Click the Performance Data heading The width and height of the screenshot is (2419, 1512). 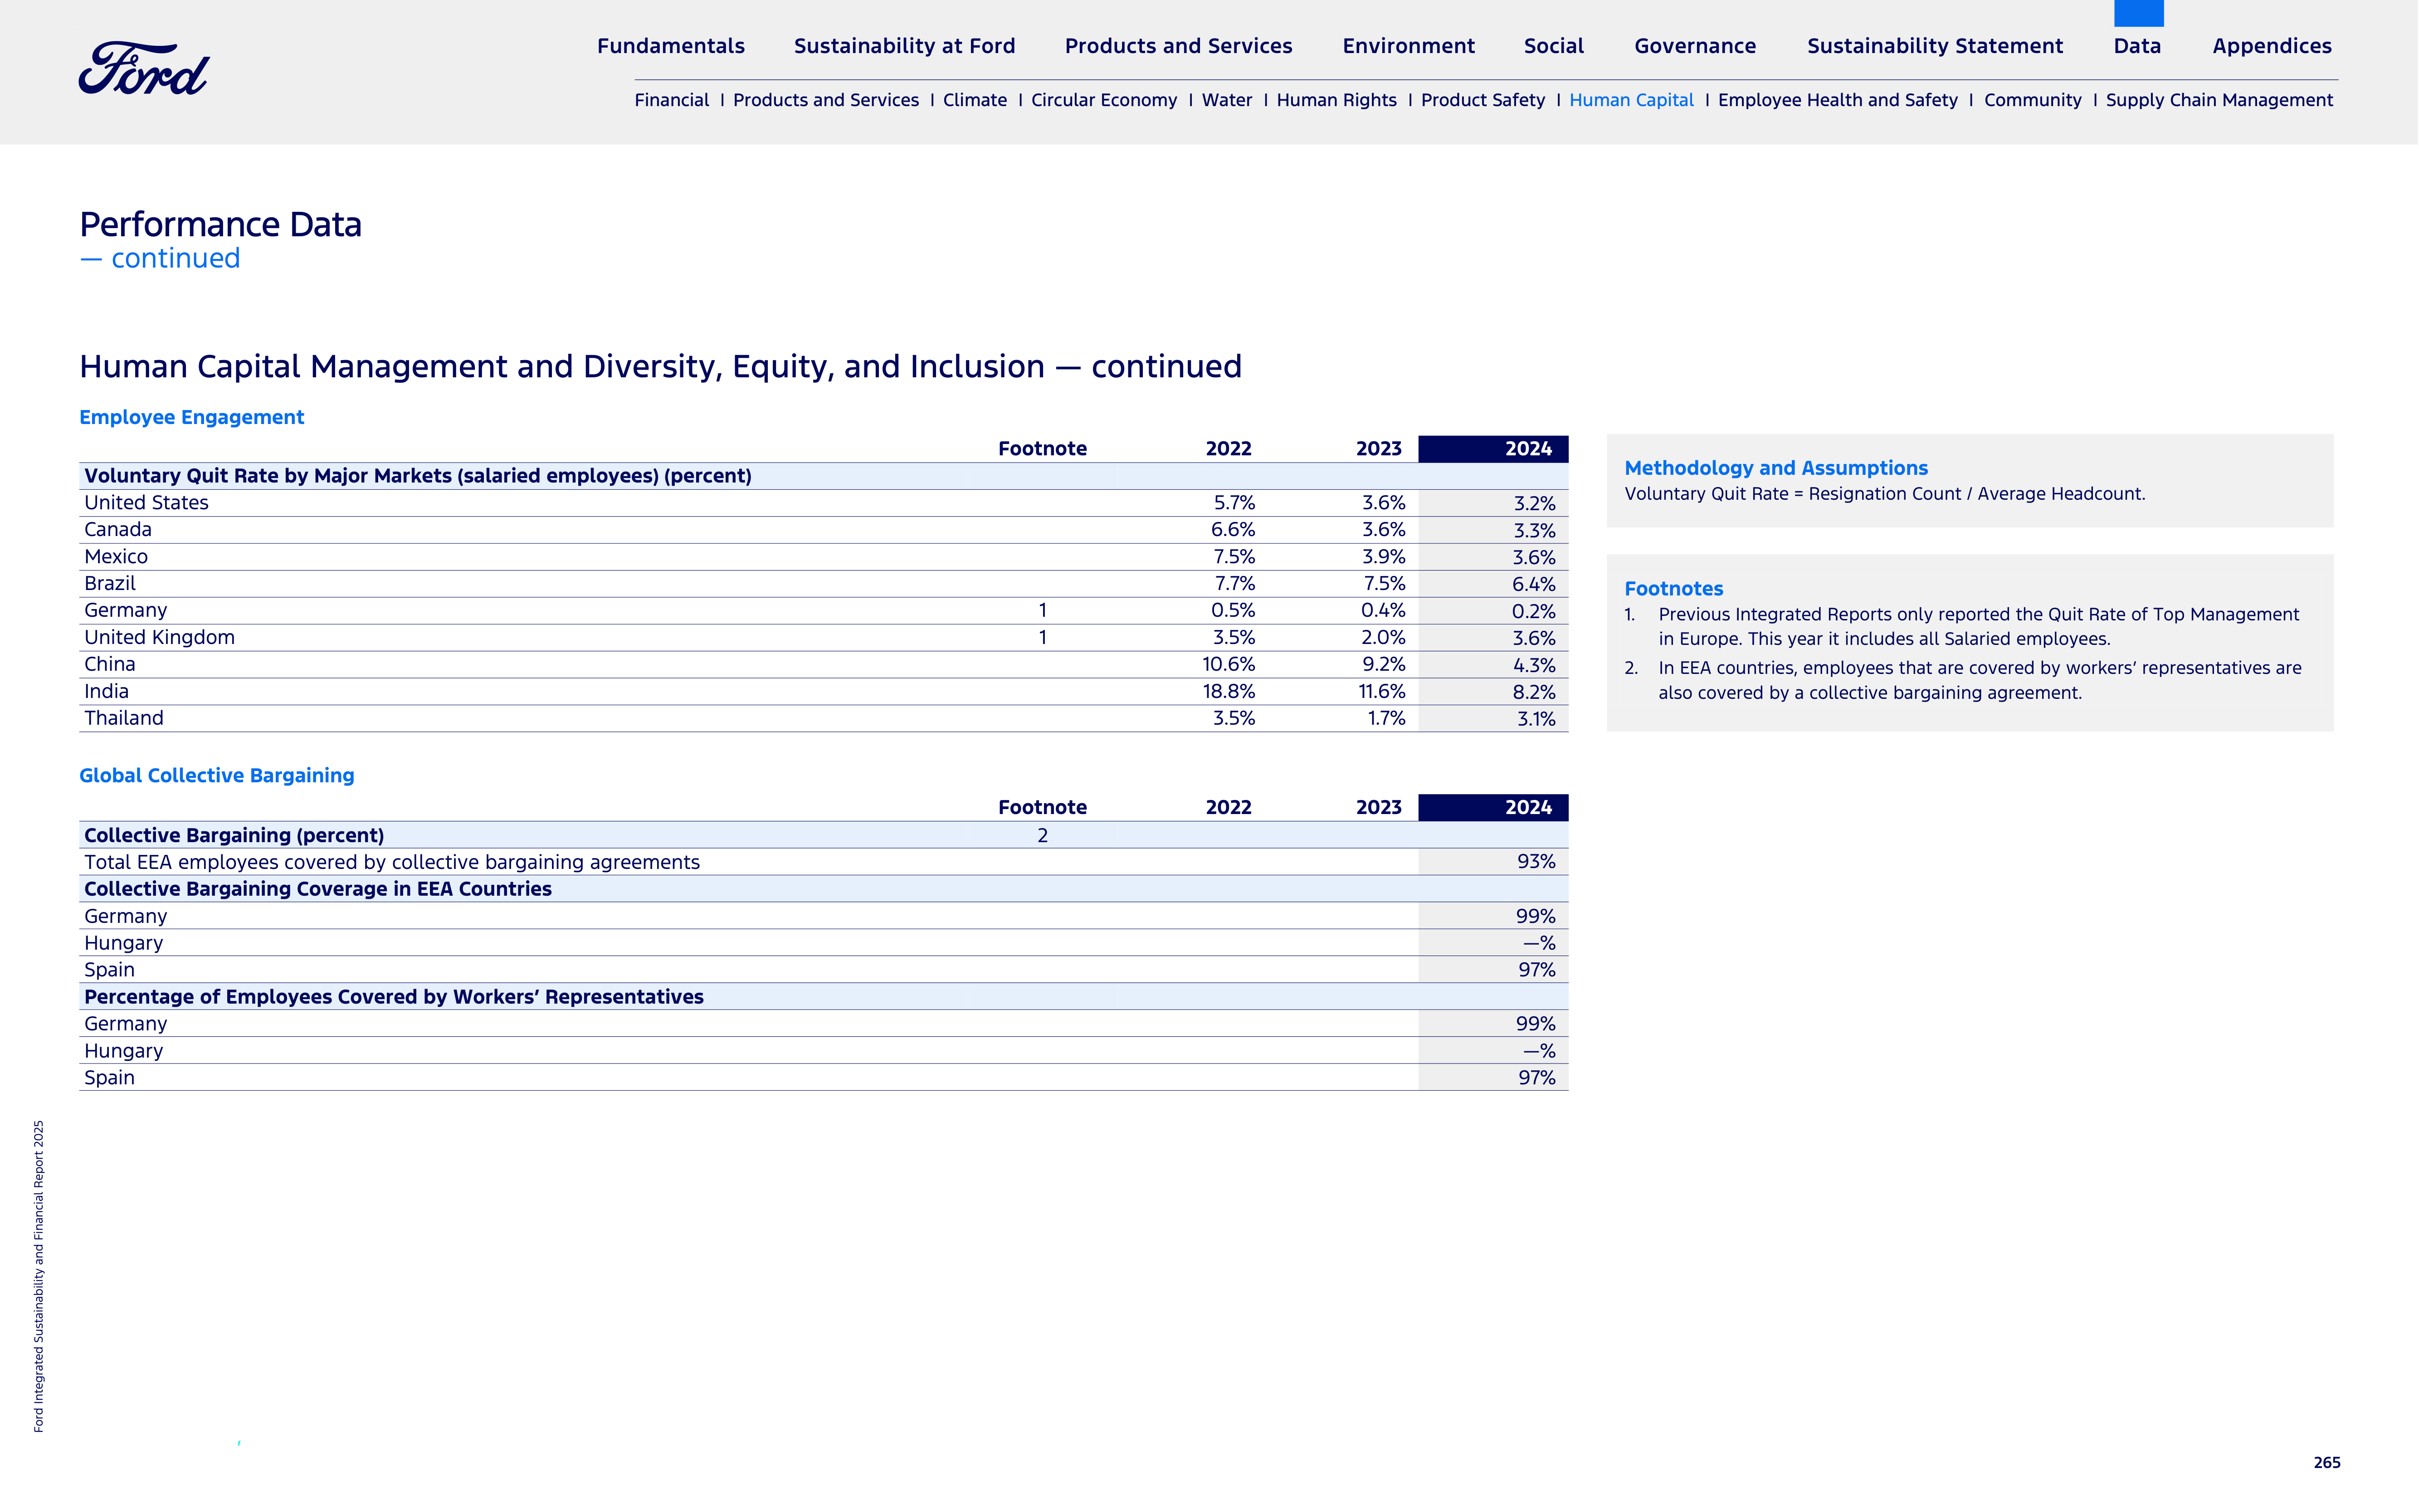(x=220, y=224)
